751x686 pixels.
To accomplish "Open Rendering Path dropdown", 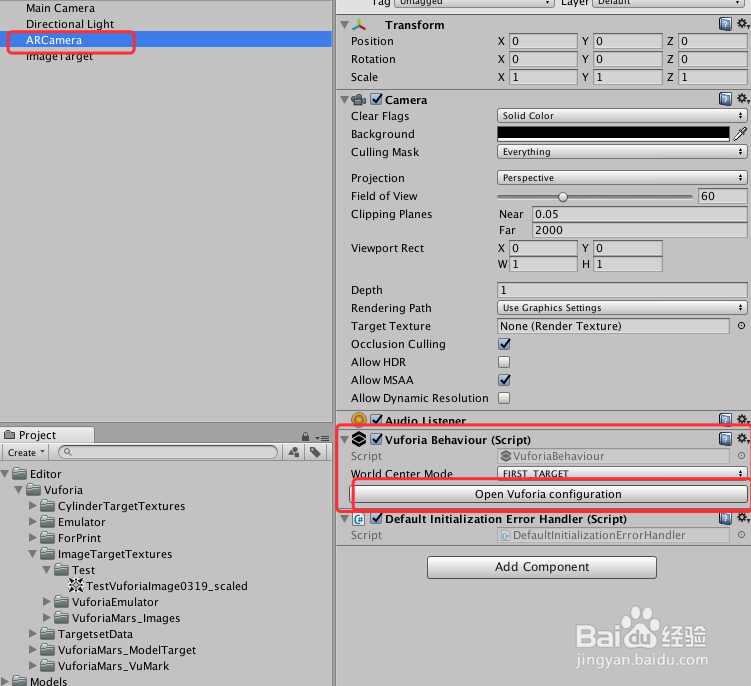I will point(622,308).
